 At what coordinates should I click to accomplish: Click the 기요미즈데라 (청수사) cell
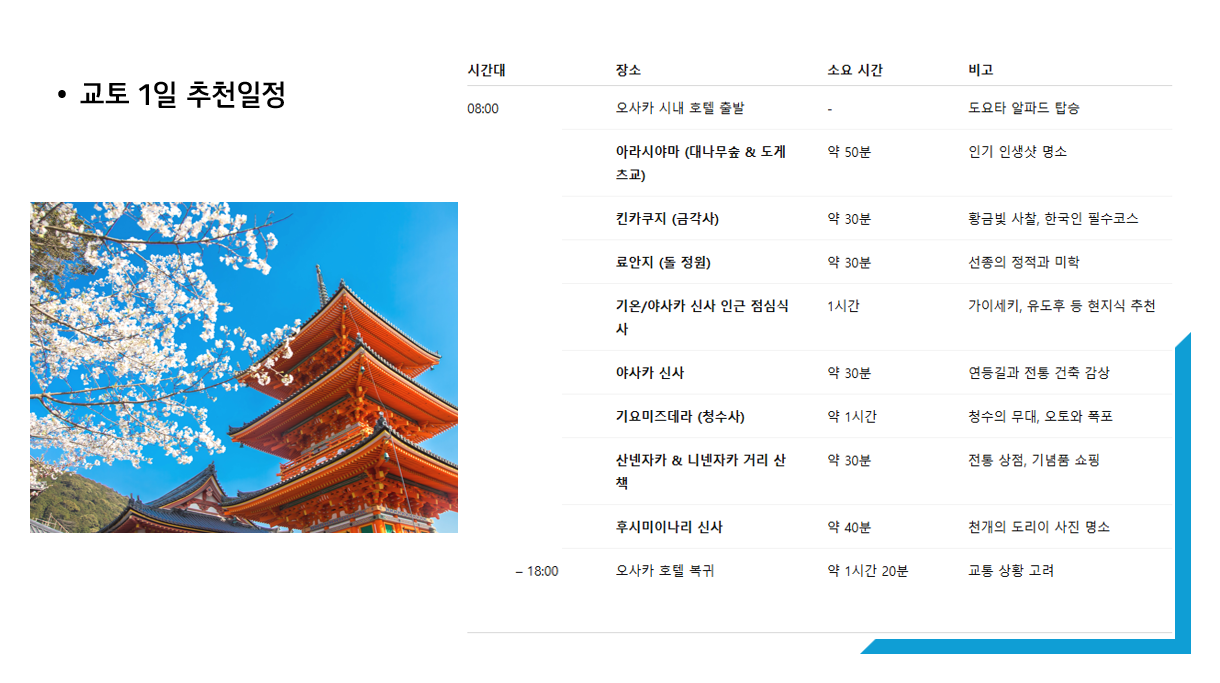[679, 416]
